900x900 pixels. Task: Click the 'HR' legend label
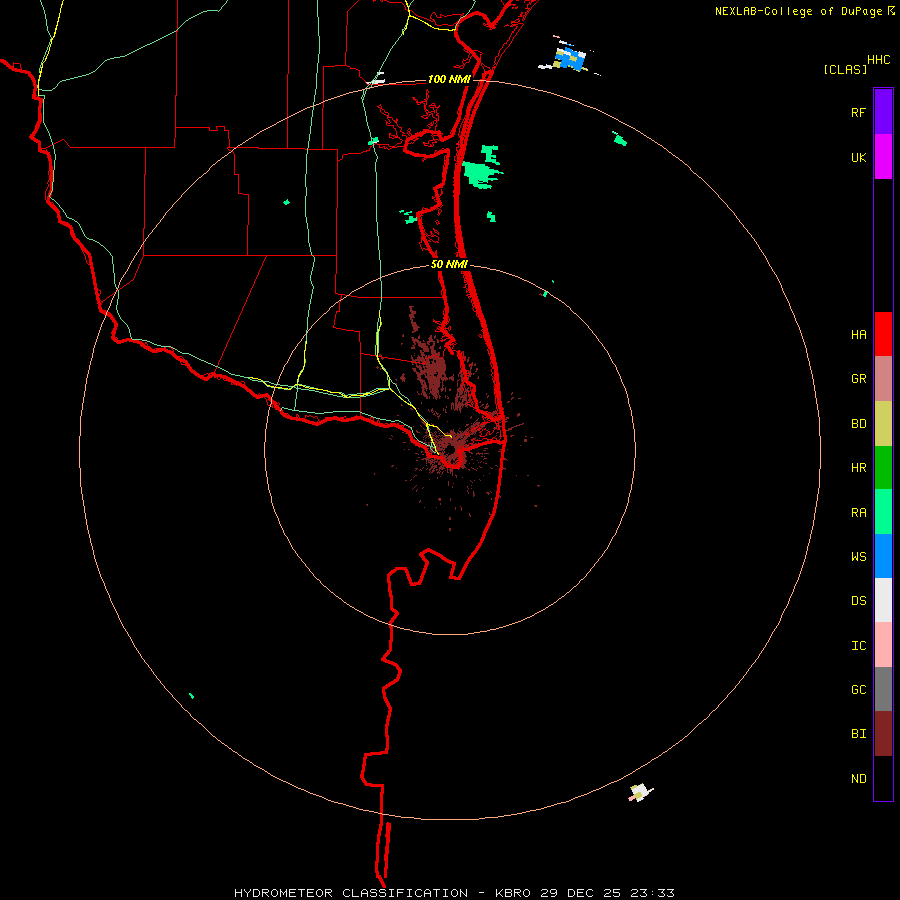pyautogui.click(x=859, y=468)
